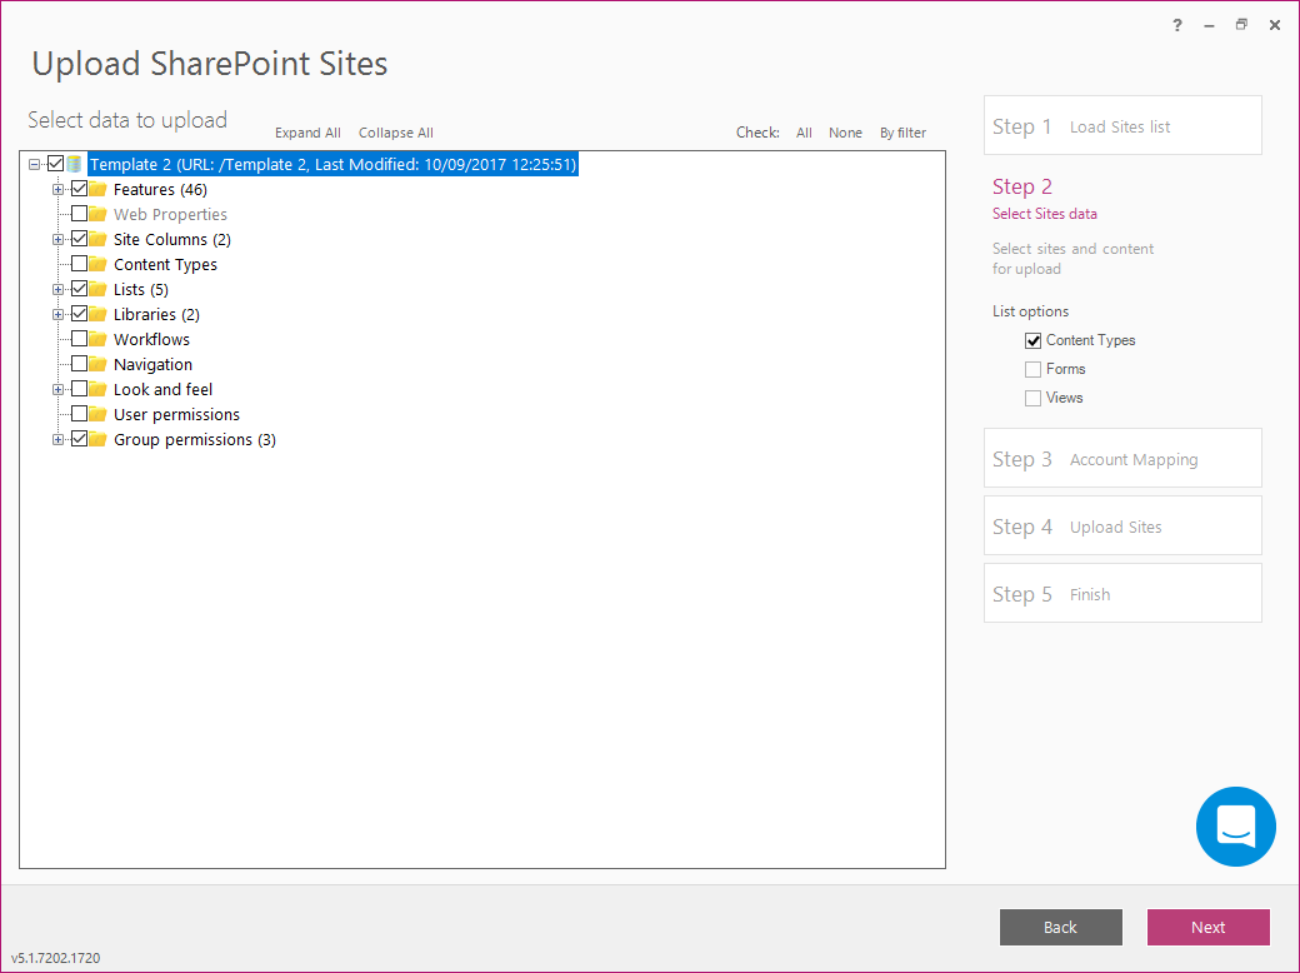The height and width of the screenshot is (973, 1300).
Task: Uncheck the Template 2 root checkbox
Action: (x=56, y=164)
